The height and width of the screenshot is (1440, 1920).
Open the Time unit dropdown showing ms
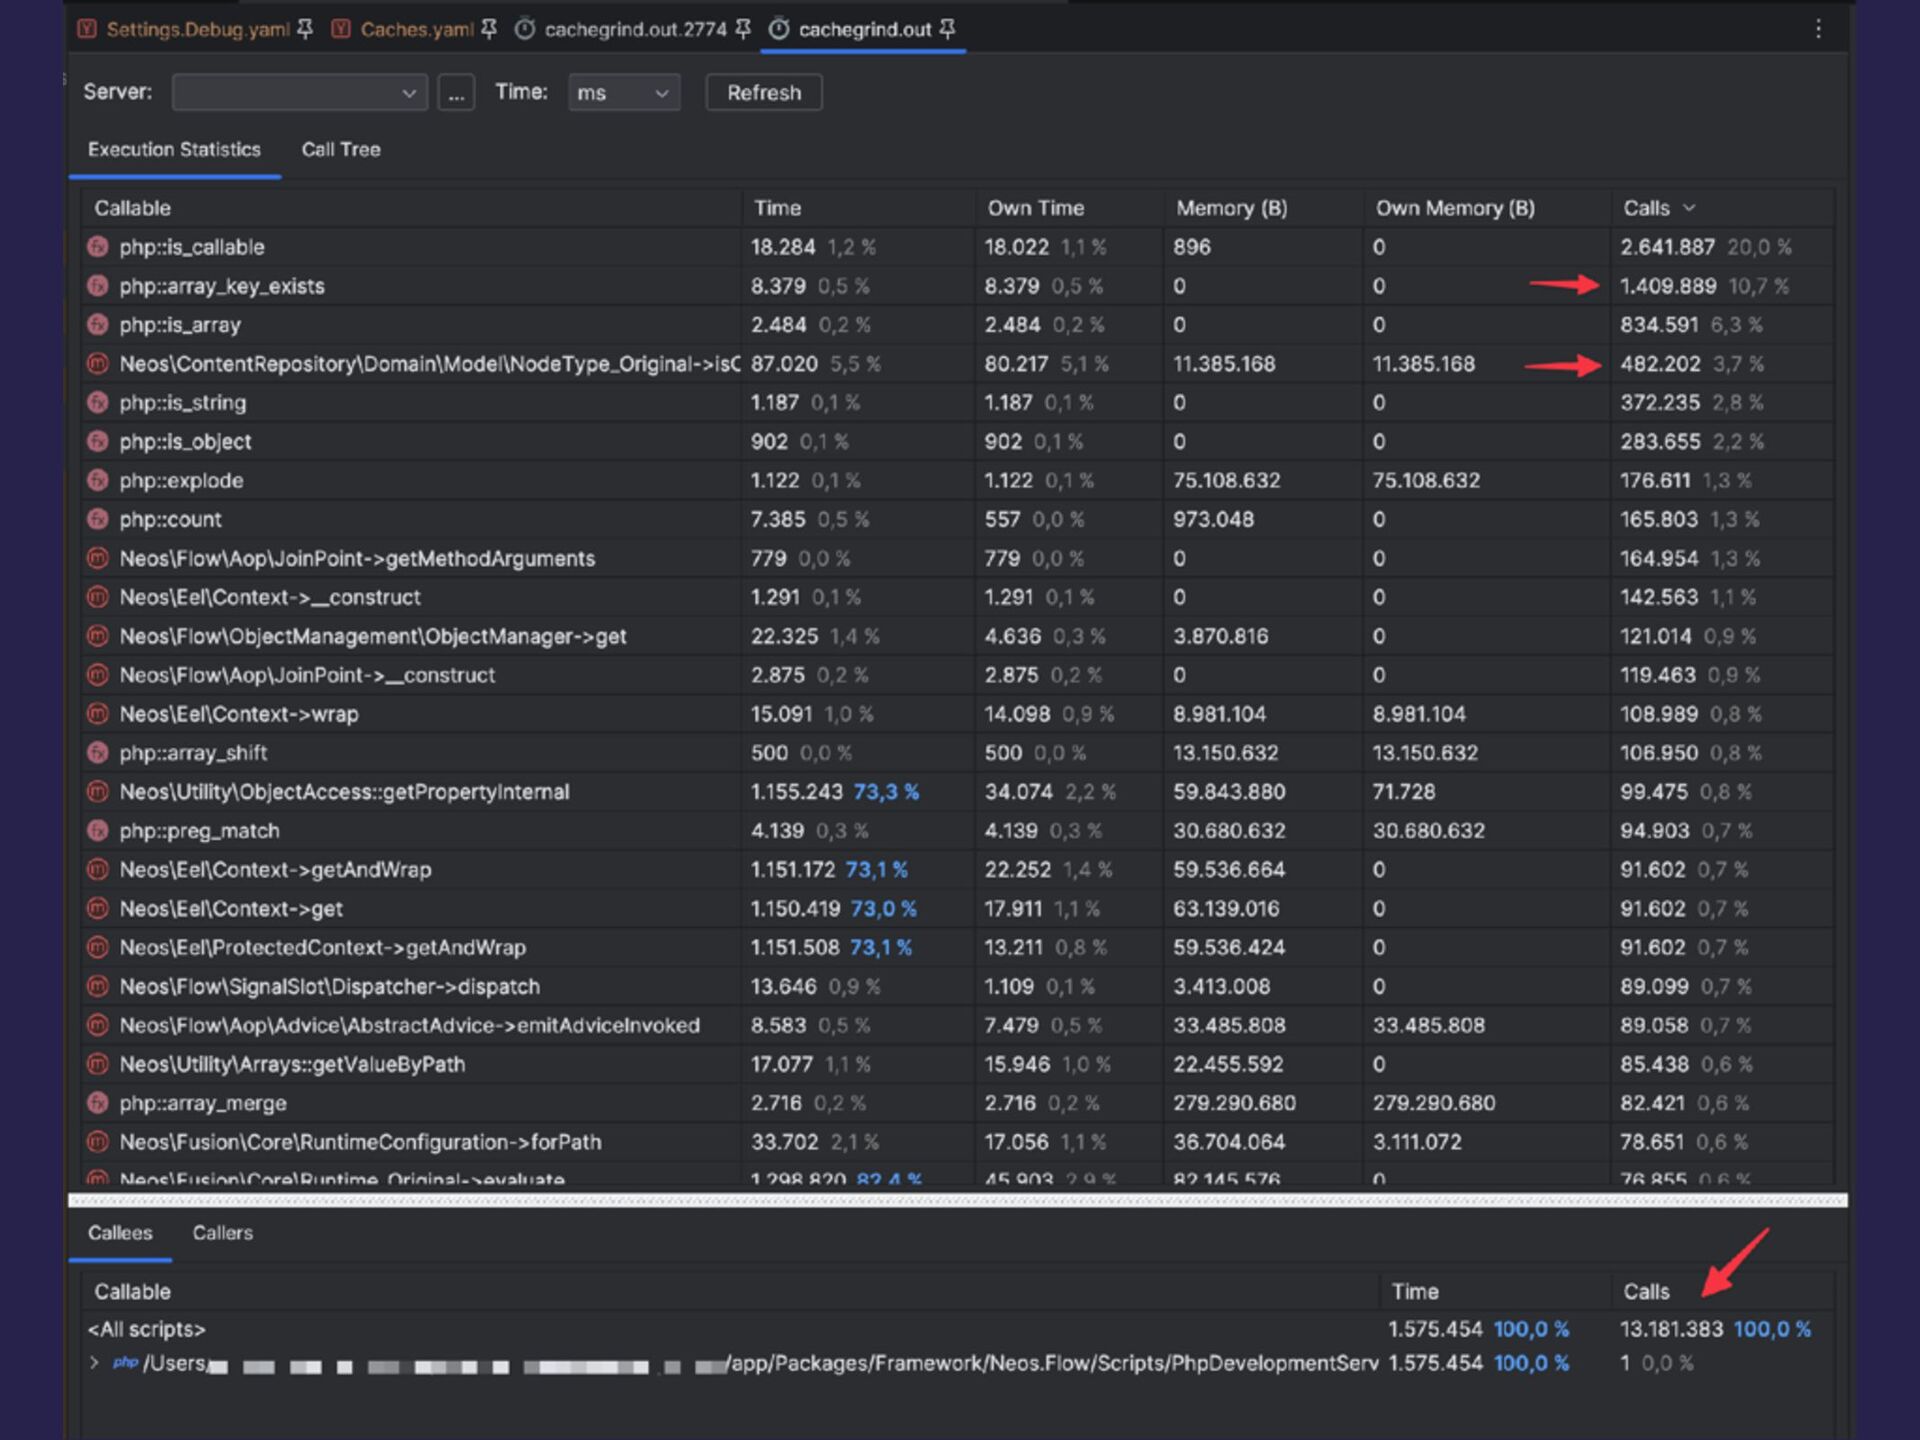(x=624, y=93)
